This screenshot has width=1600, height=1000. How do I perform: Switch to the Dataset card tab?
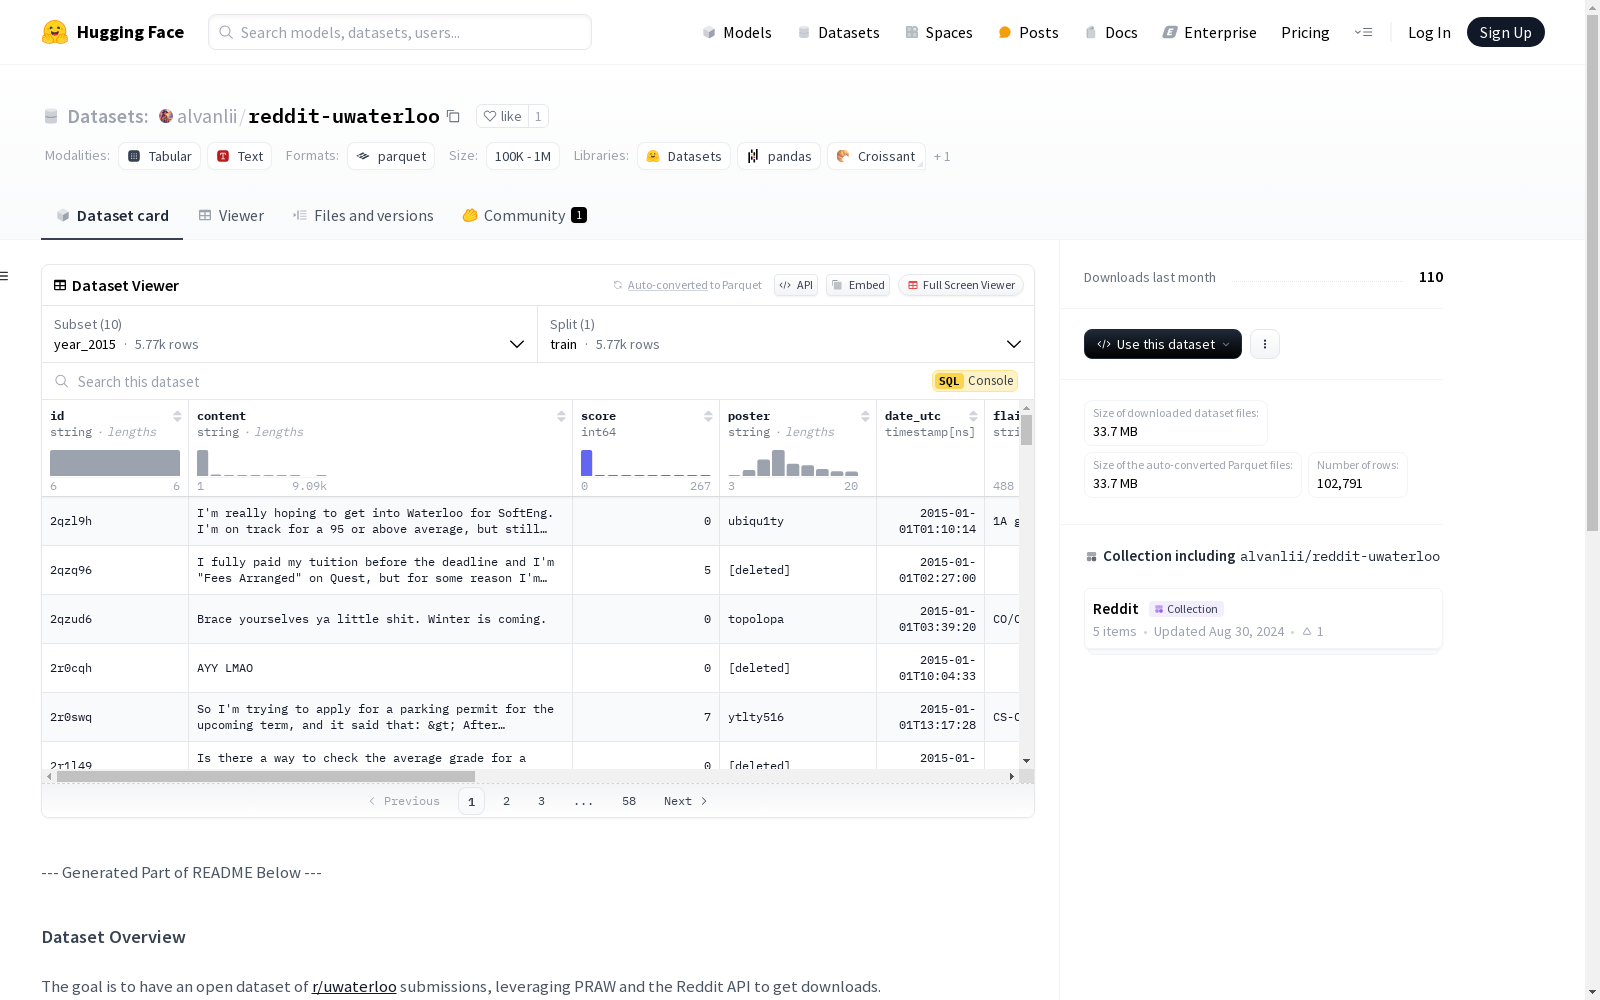(x=112, y=216)
